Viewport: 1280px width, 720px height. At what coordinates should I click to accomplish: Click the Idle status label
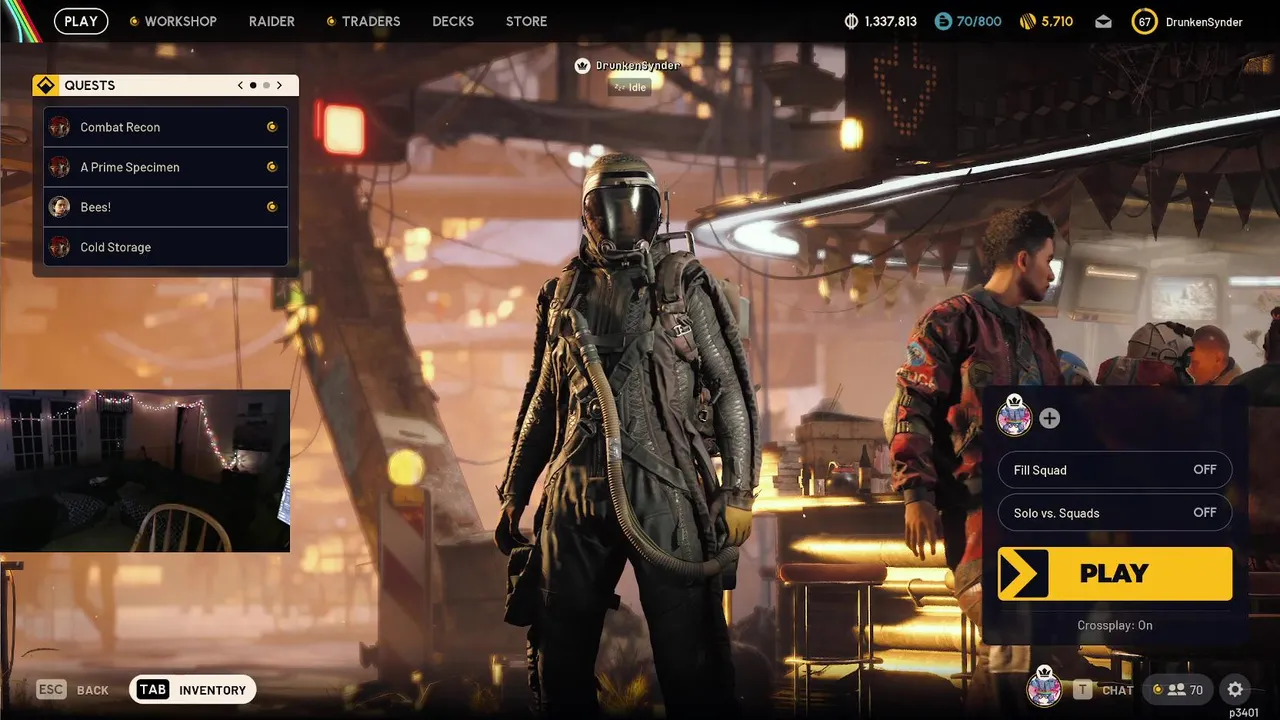click(629, 87)
